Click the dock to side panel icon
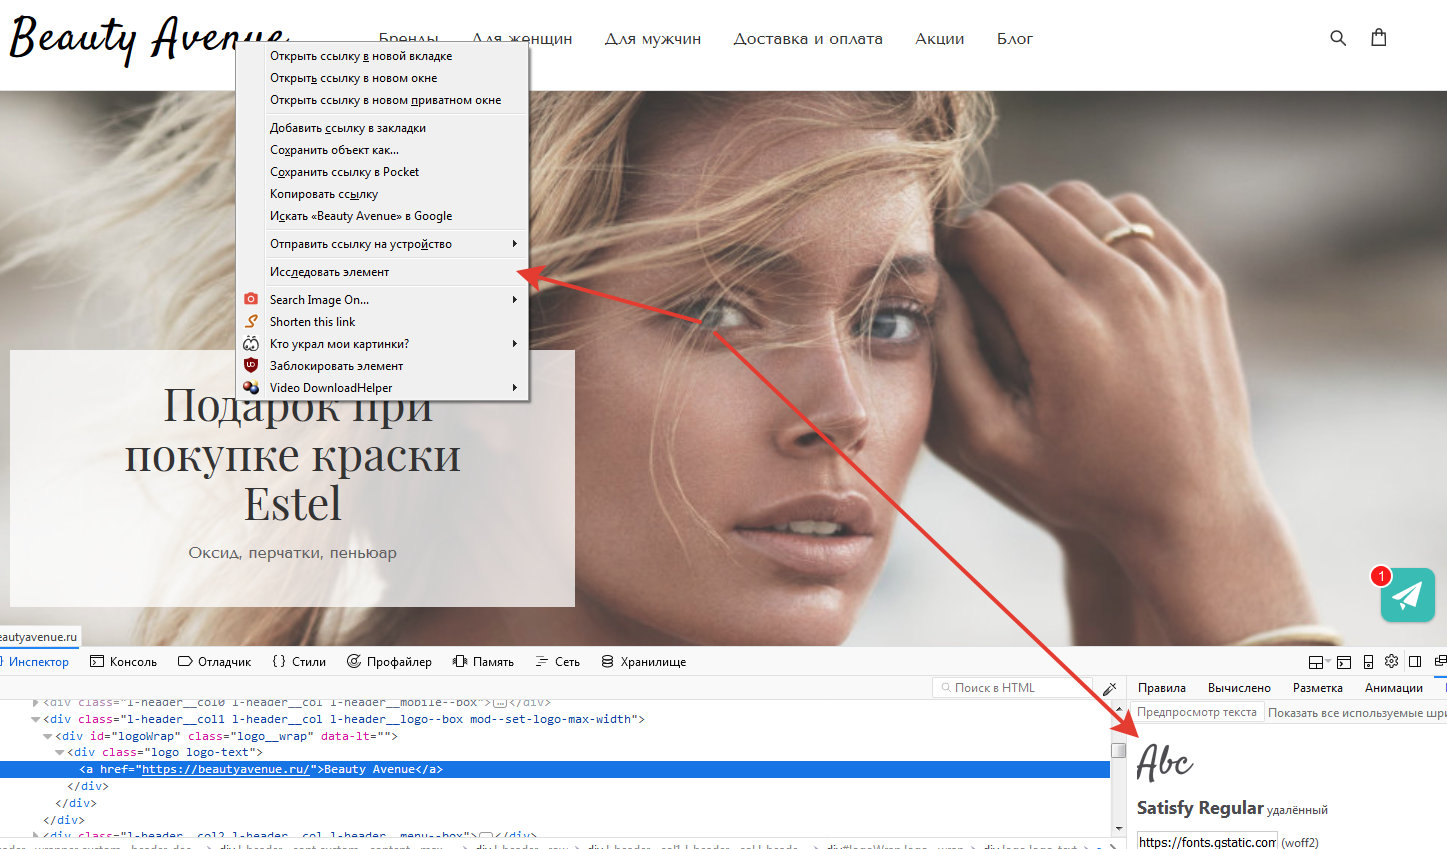This screenshot has height=849, width=1447. click(1415, 662)
